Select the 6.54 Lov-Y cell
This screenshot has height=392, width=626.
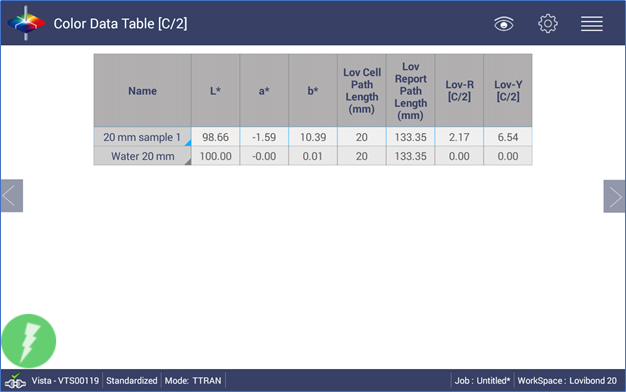click(x=508, y=137)
